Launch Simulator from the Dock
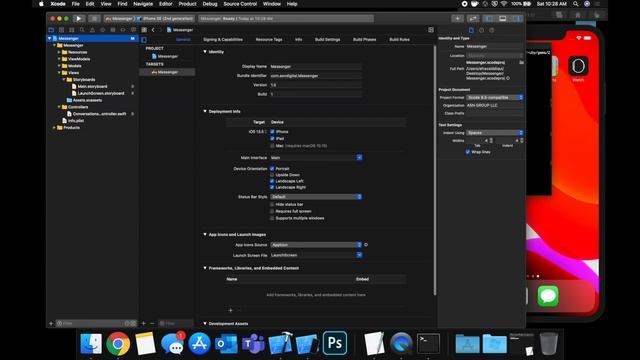This screenshot has width=640, height=360. (x=307, y=343)
